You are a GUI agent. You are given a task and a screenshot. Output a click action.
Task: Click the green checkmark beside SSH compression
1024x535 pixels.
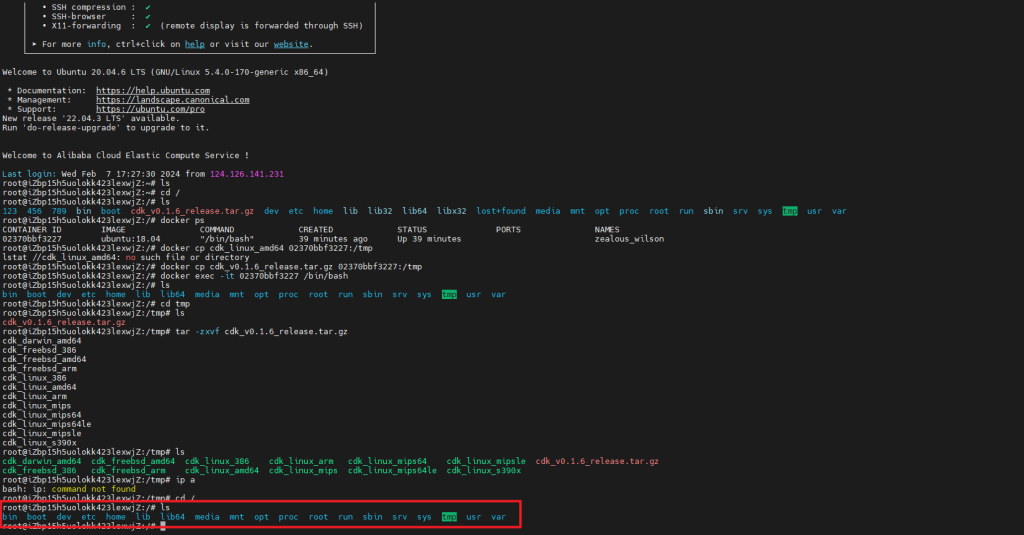point(148,7)
